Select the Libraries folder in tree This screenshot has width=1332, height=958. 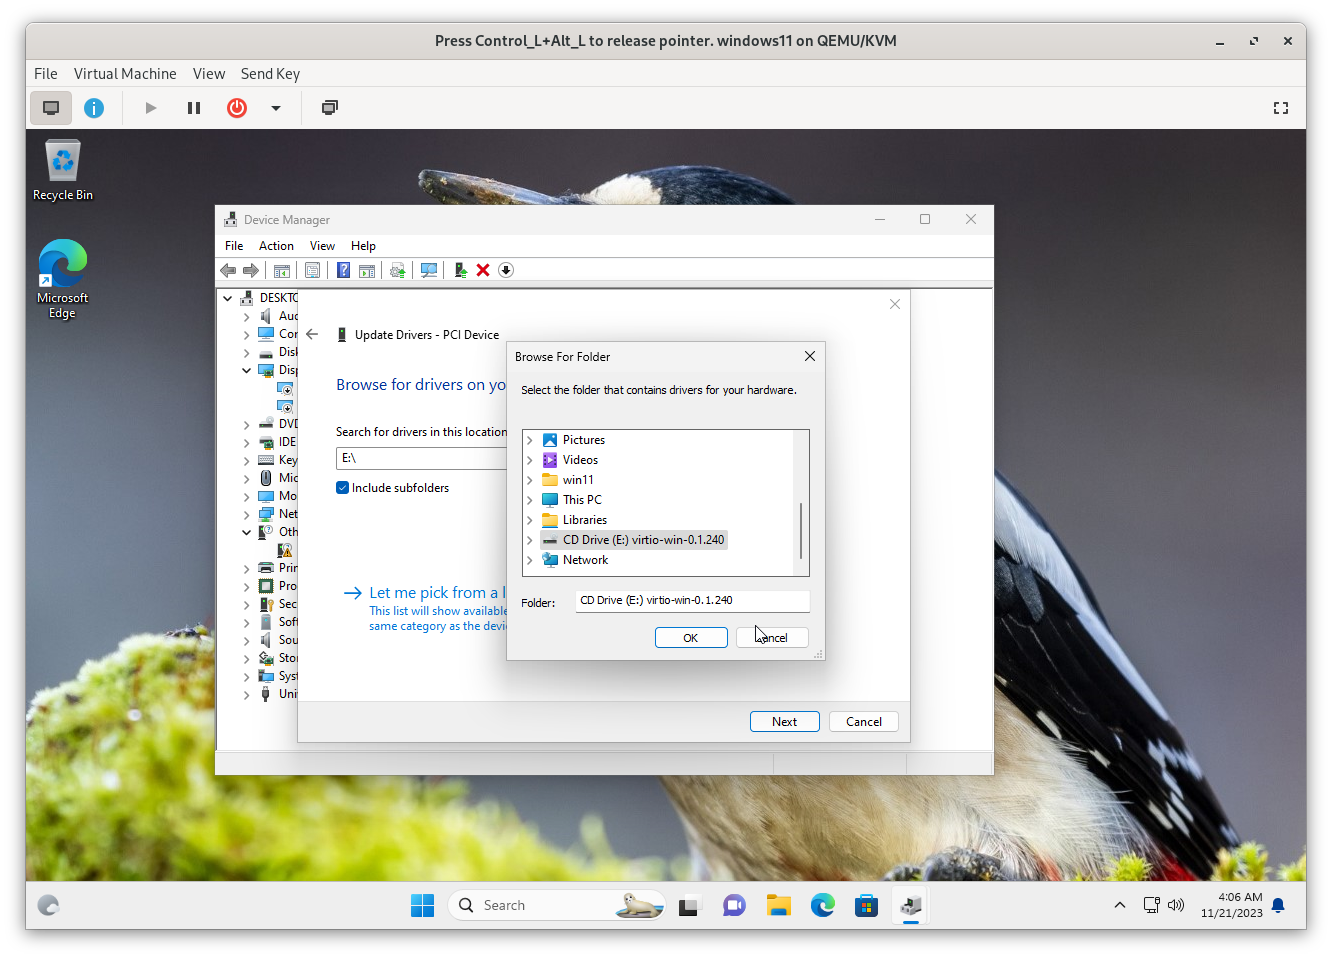pyautogui.click(x=574, y=520)
